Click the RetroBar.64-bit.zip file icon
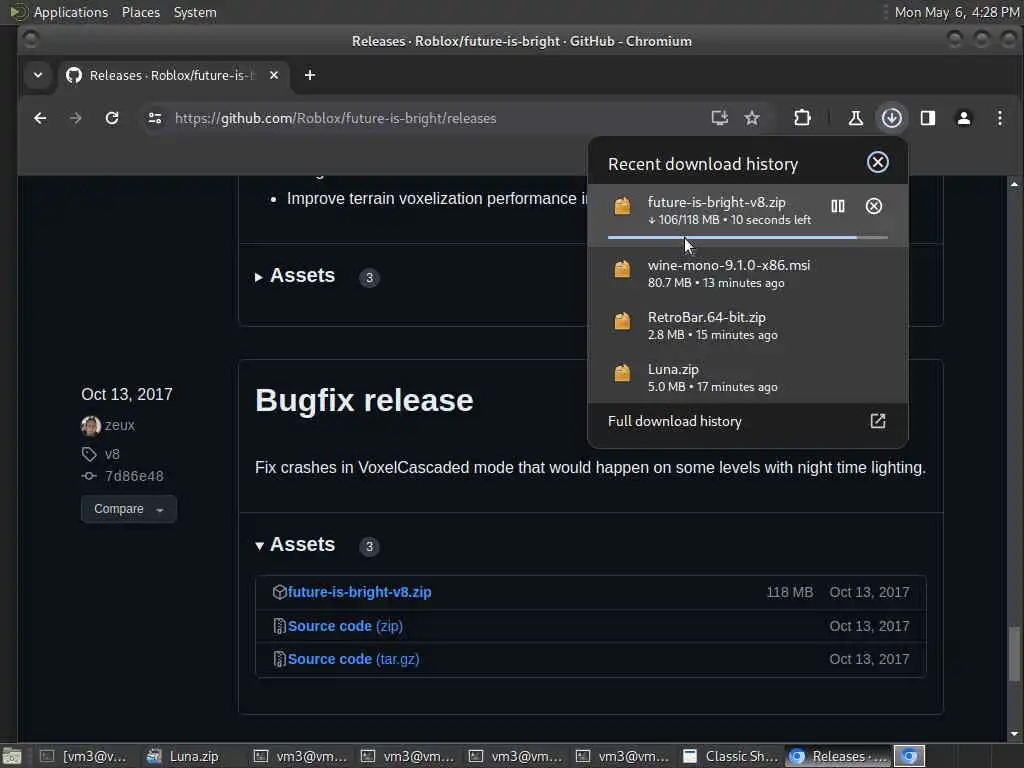 tap(622, 321)
